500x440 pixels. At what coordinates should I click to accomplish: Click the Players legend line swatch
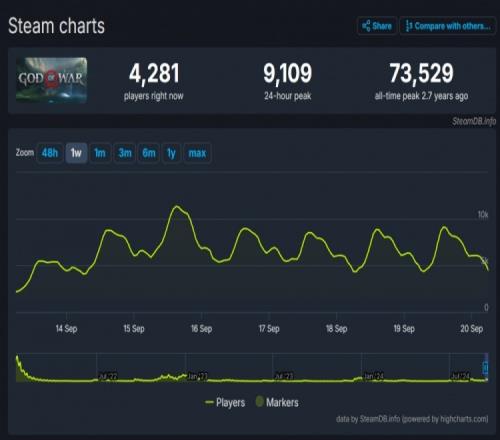209,402
